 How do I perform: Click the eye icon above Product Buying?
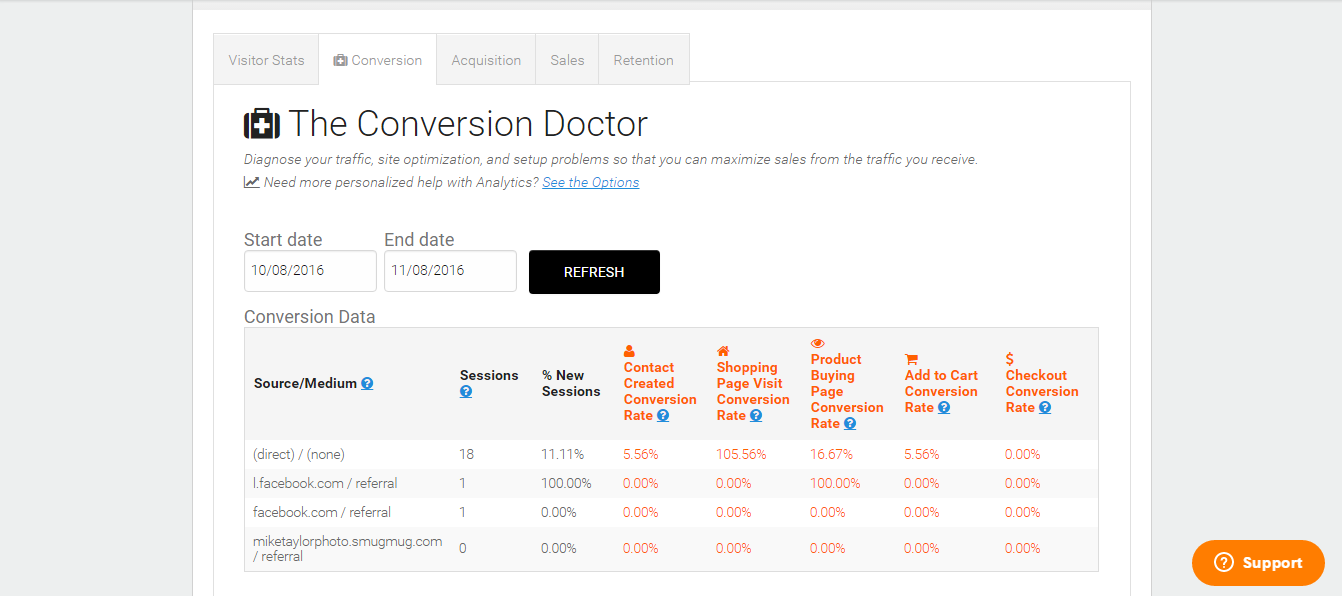tap(818, 343)
